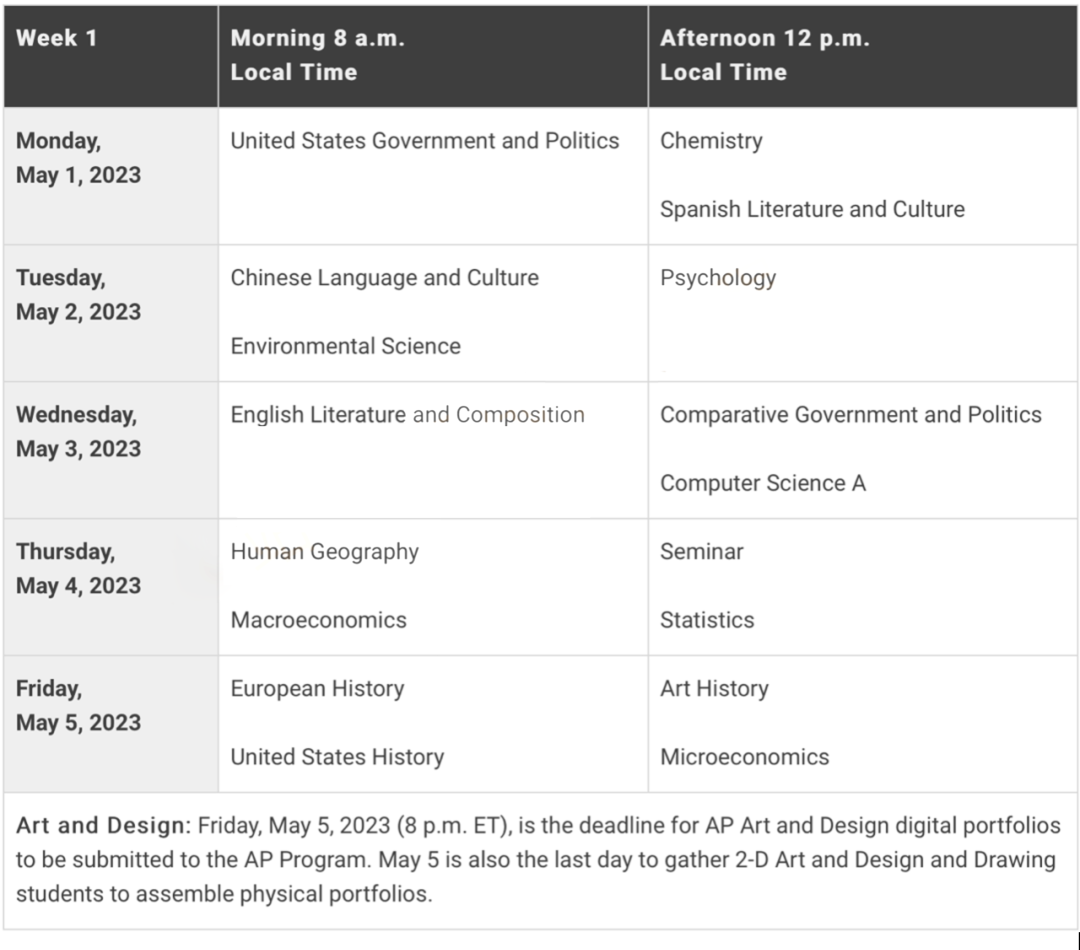Select Comparative Government and Politics
The height and width of the screenshot is (950, 1080).
[x=850, y=415]
